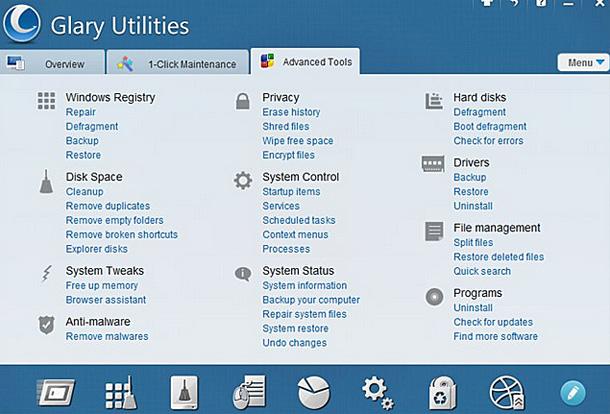This screenshot has height=414, width=610.
Task: Click the round blue pencil edit icon
Action: [573, 393]
